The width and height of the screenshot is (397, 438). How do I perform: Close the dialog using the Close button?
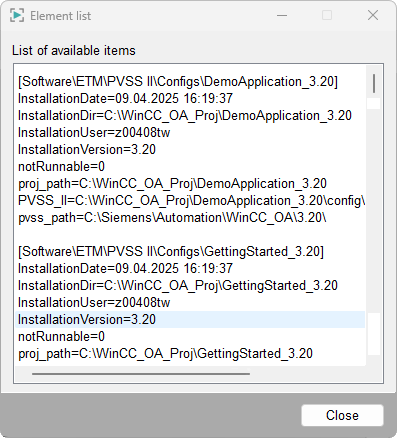pyautogui.click(x=342, y=415)
